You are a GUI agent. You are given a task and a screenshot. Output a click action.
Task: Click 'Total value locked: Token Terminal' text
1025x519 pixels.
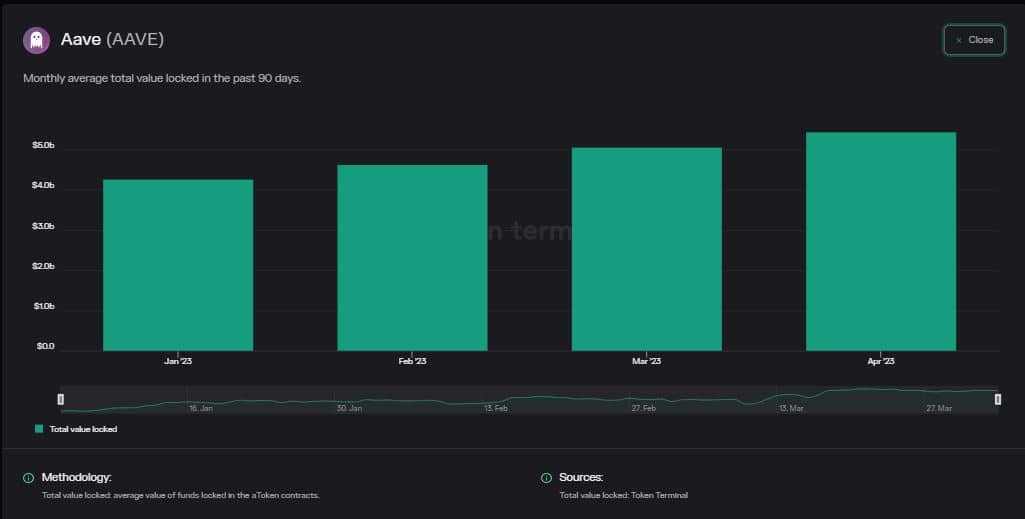coord(624,495)
